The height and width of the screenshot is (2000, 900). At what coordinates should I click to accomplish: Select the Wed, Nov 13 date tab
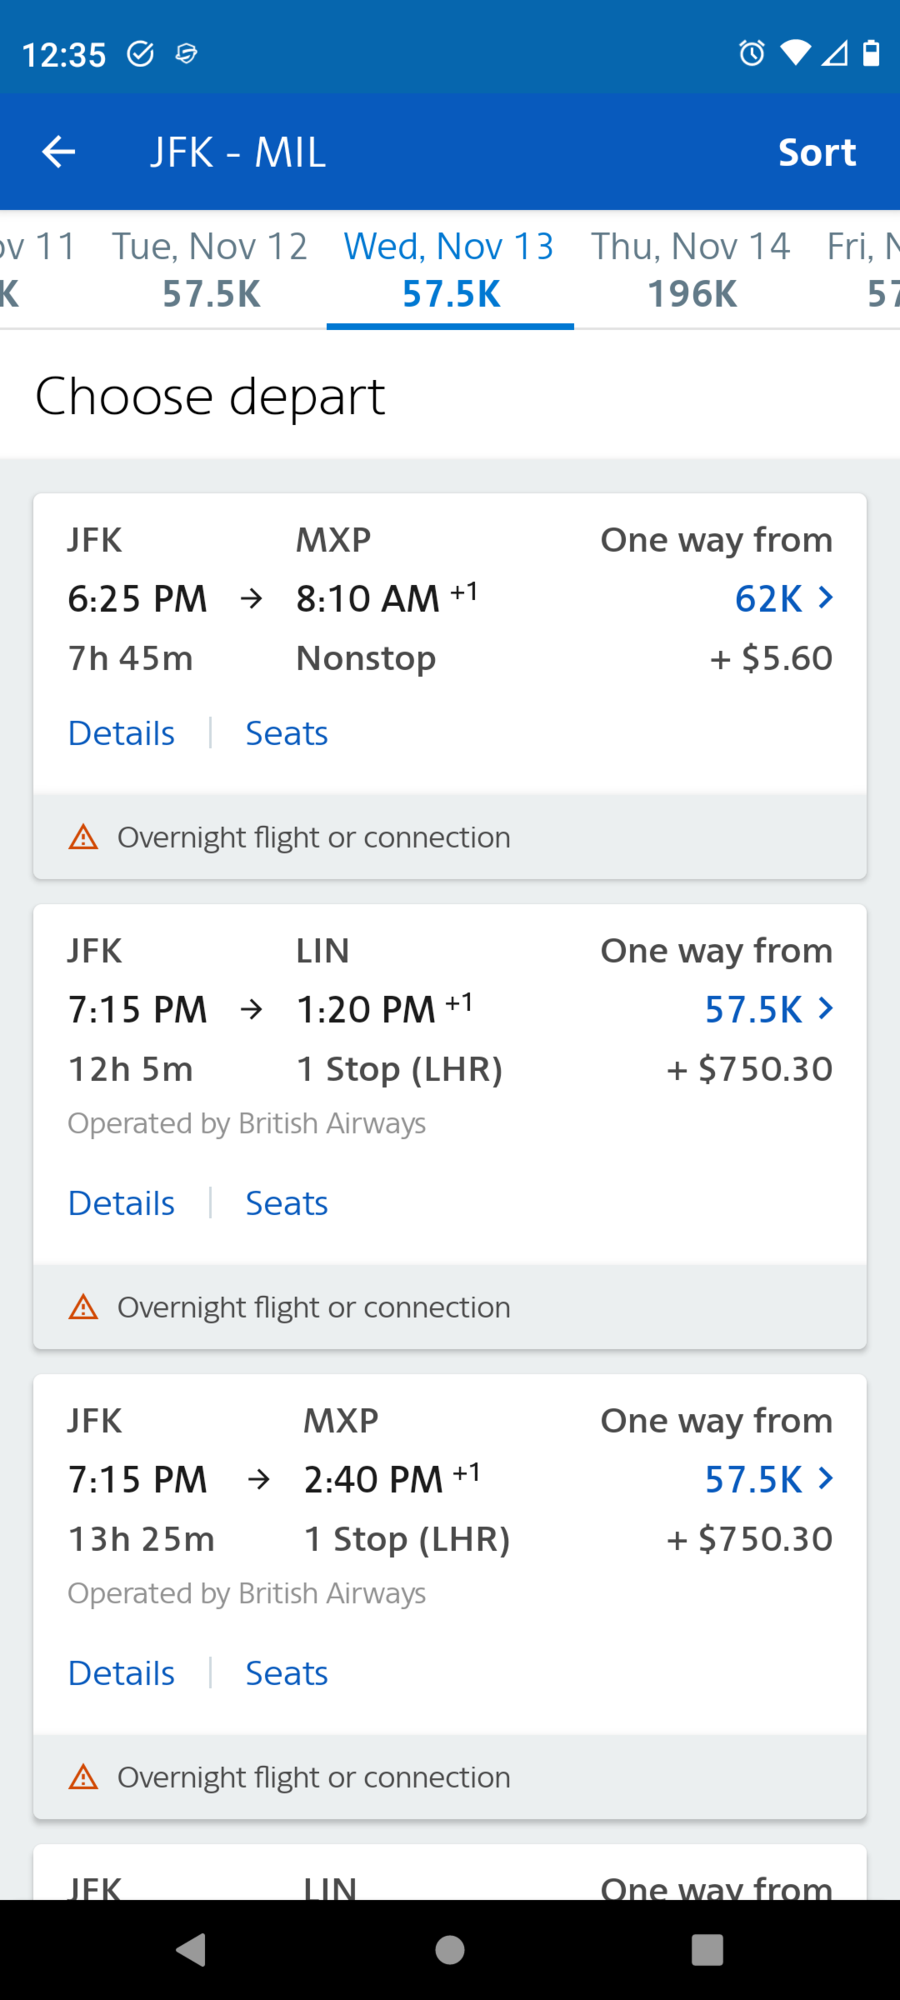click(450, 270)
